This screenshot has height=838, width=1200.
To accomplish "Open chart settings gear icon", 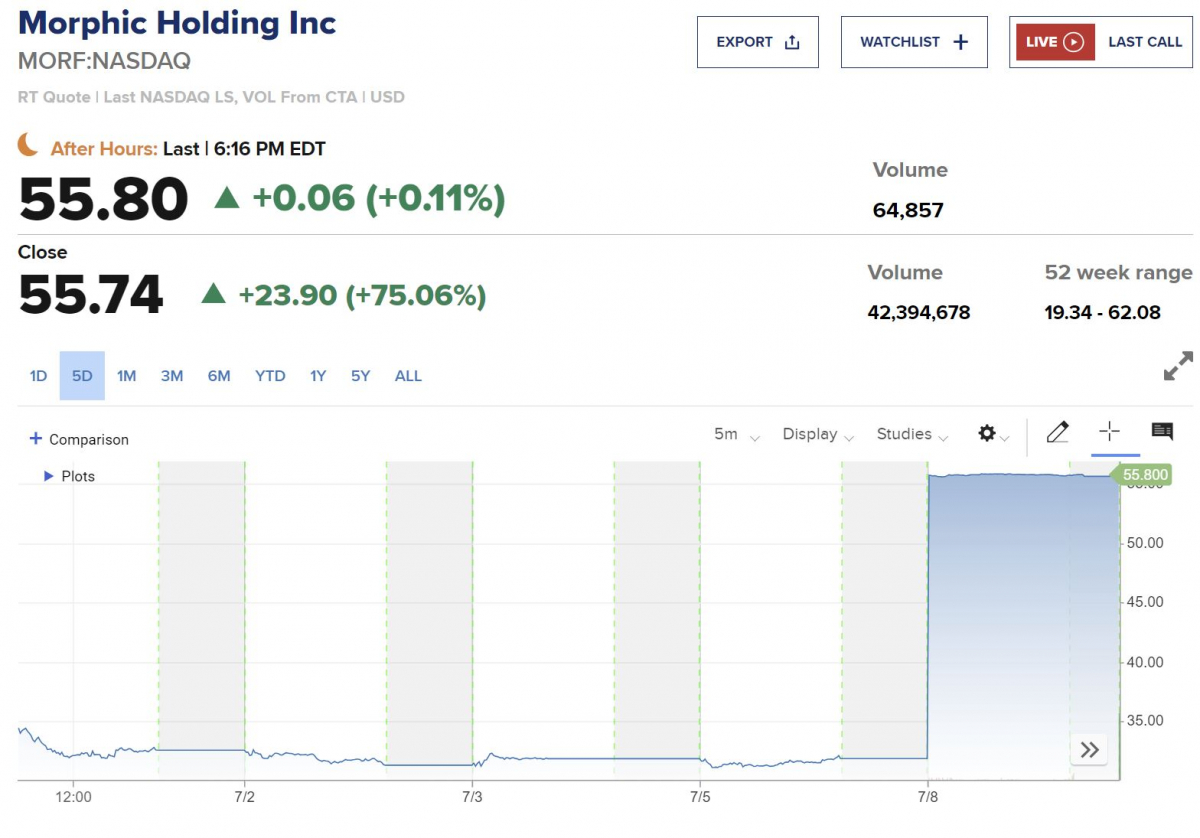I will [x=987, y=434].
